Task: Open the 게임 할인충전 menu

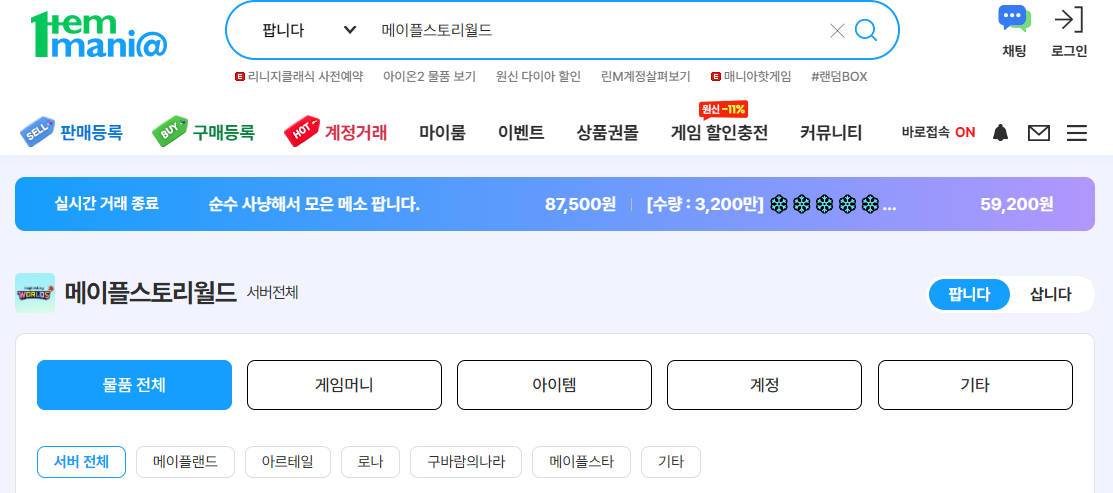Action: (720, 133)
